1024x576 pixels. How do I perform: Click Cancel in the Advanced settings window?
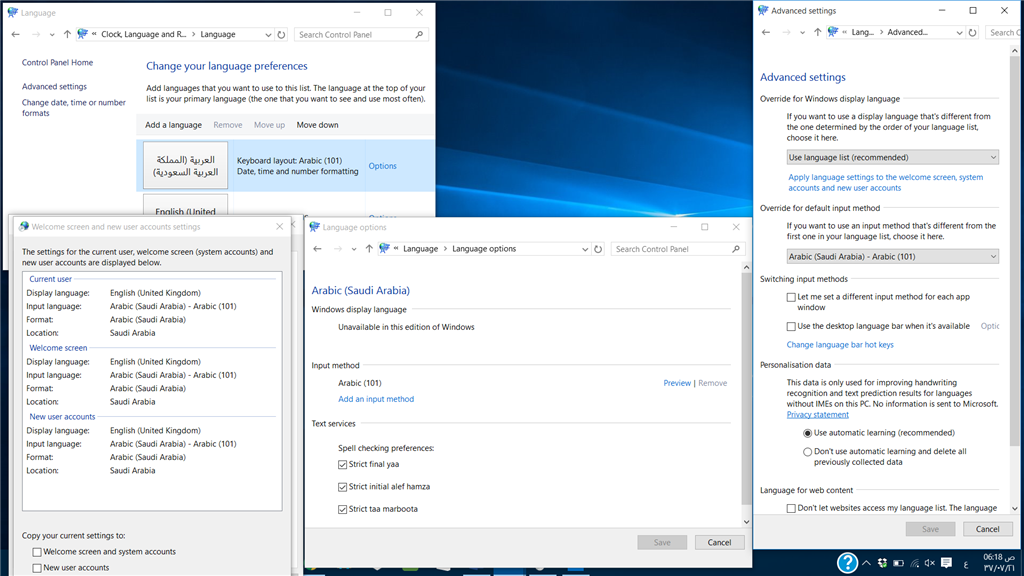pyautogui.click(x=987, y=529)
